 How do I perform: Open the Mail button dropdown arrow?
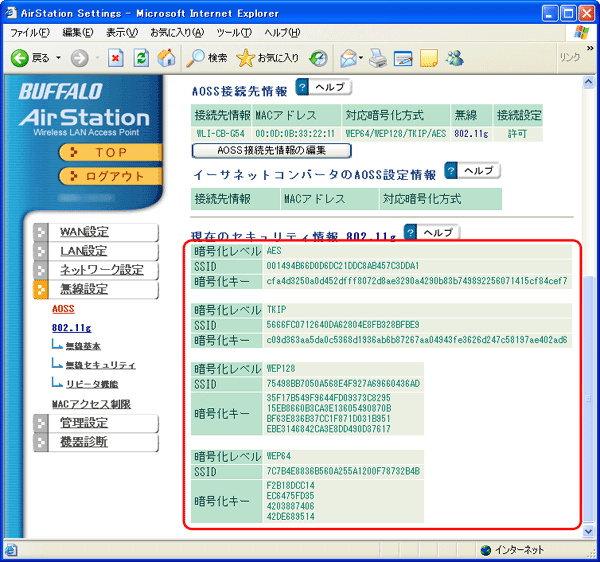[361, 58]
